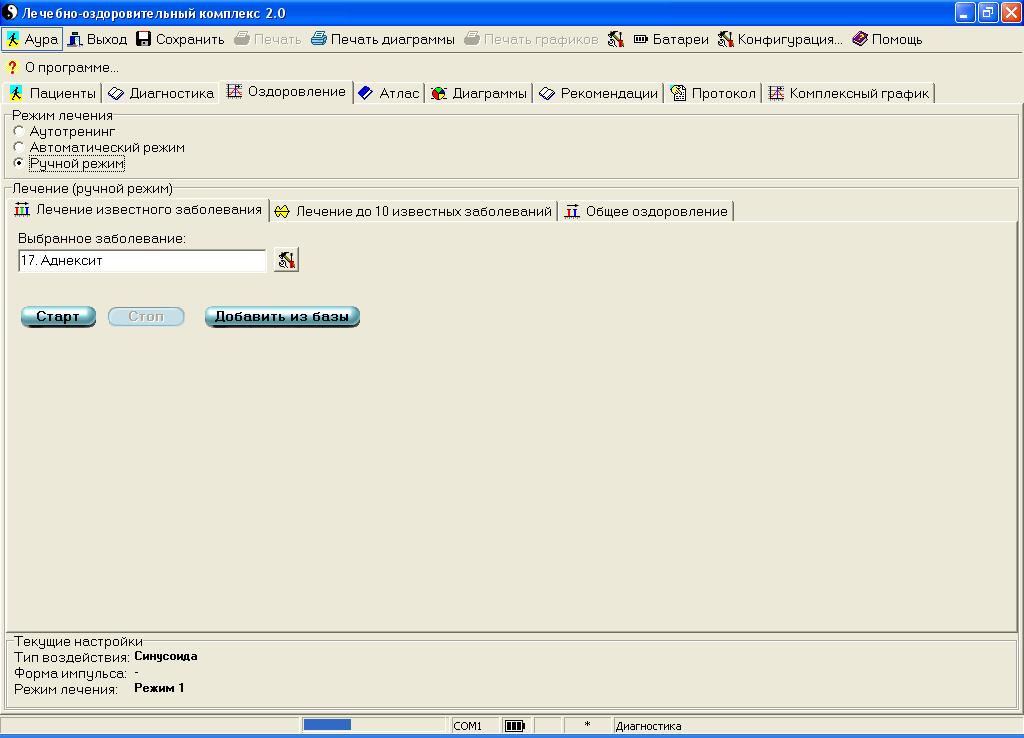Viewport: 1024px width, 738px height.
Task: Switch to the Диагностика tab
Action: pyautogui.click(x=161, y=93)
